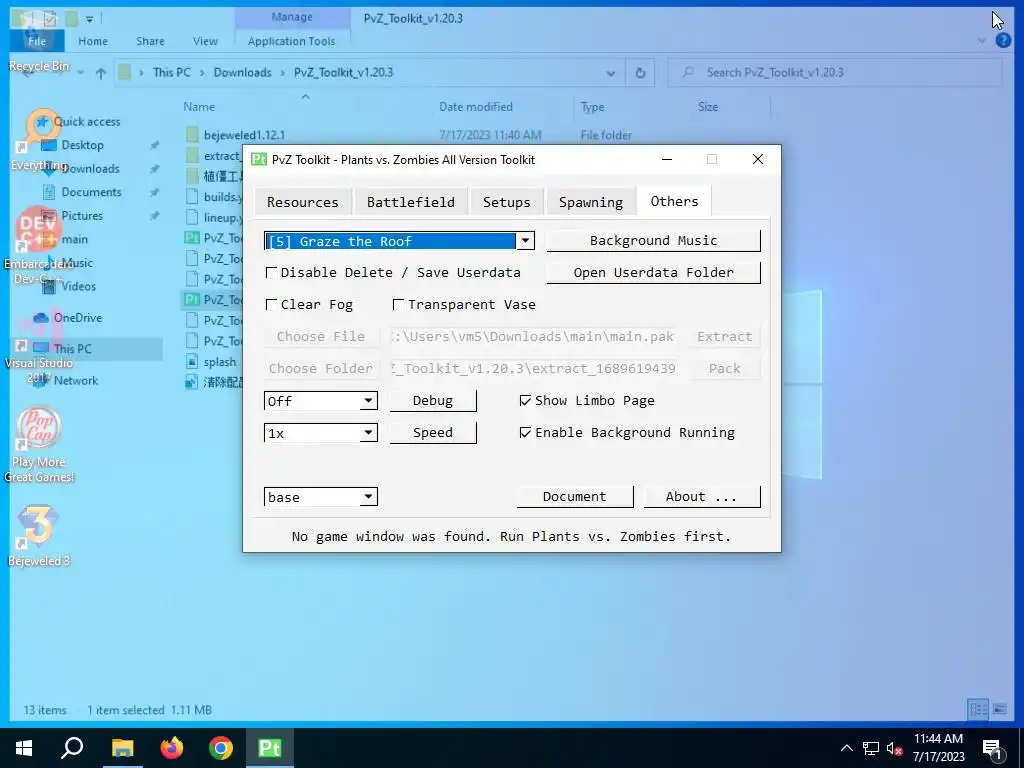Viewport: 1024px width, 768px height.
Task: Open the Resources tab in PvZ Toolkit
Action: coord(302,202)
